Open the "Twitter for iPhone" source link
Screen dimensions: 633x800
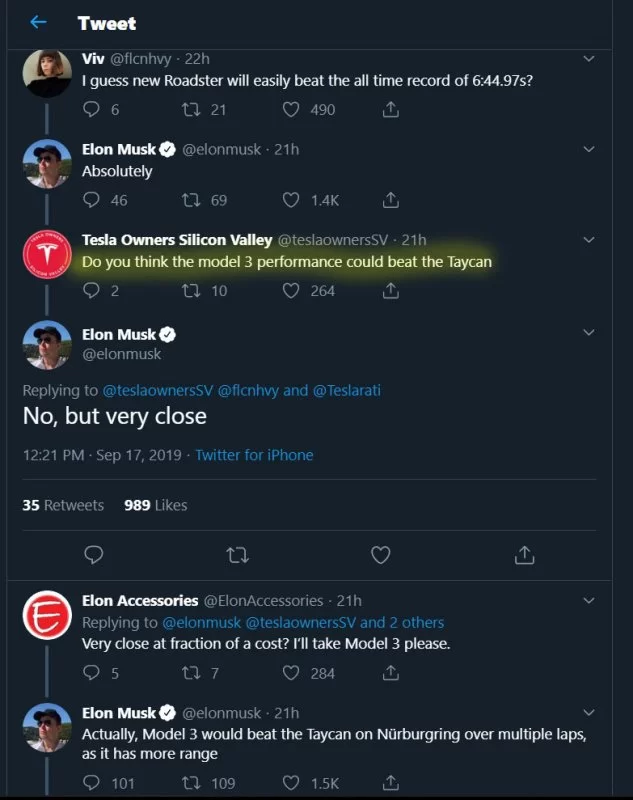pyautogui.click(x=254, y=455)
